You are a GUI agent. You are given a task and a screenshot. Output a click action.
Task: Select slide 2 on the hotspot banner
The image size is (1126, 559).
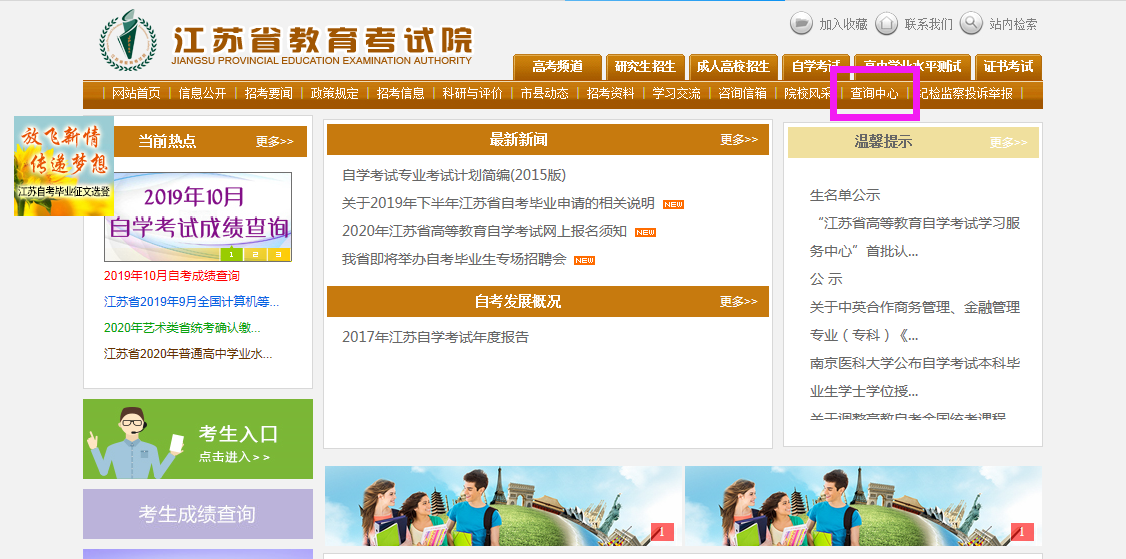coord(254,254)
